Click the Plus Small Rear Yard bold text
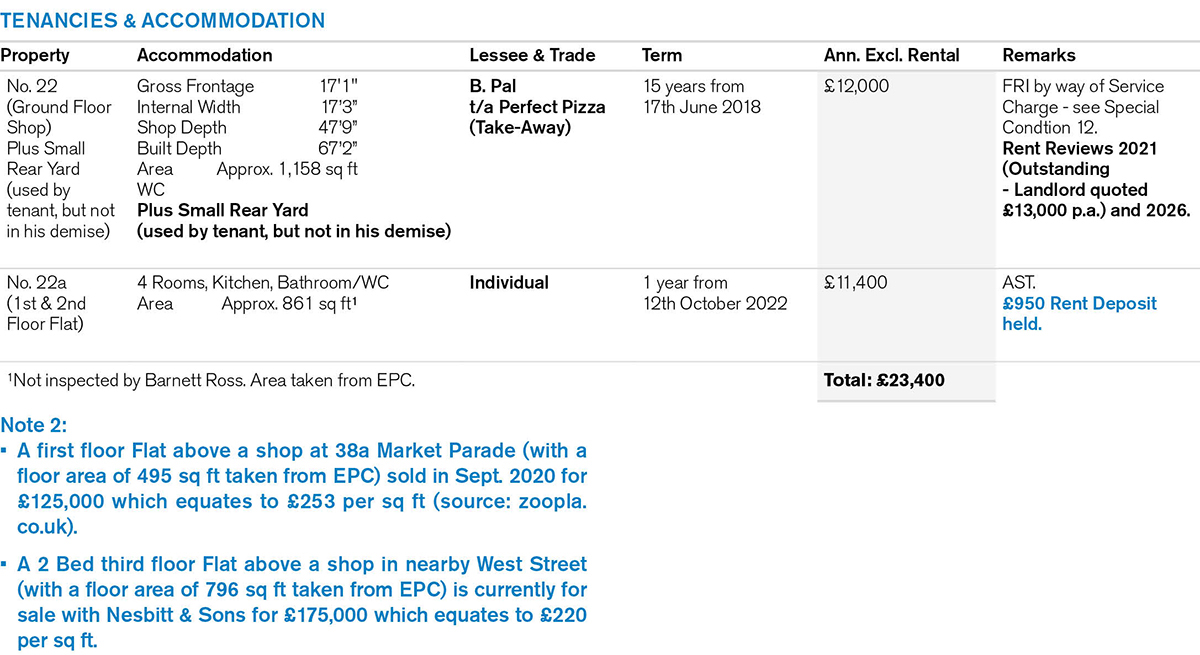Screen dimensions: 1200x655 click(x=222, y=210)
